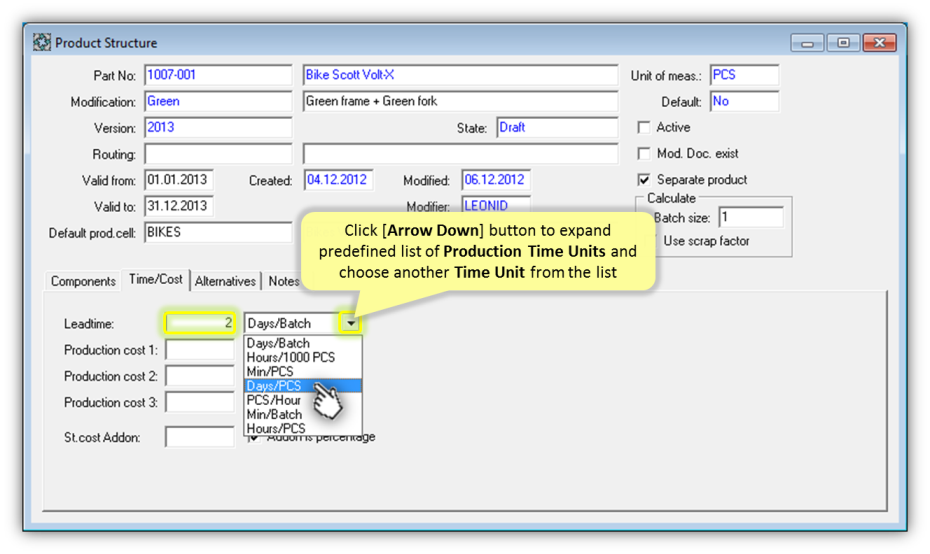
Task: Open the Alternatives tab
Action: (226, 281)
